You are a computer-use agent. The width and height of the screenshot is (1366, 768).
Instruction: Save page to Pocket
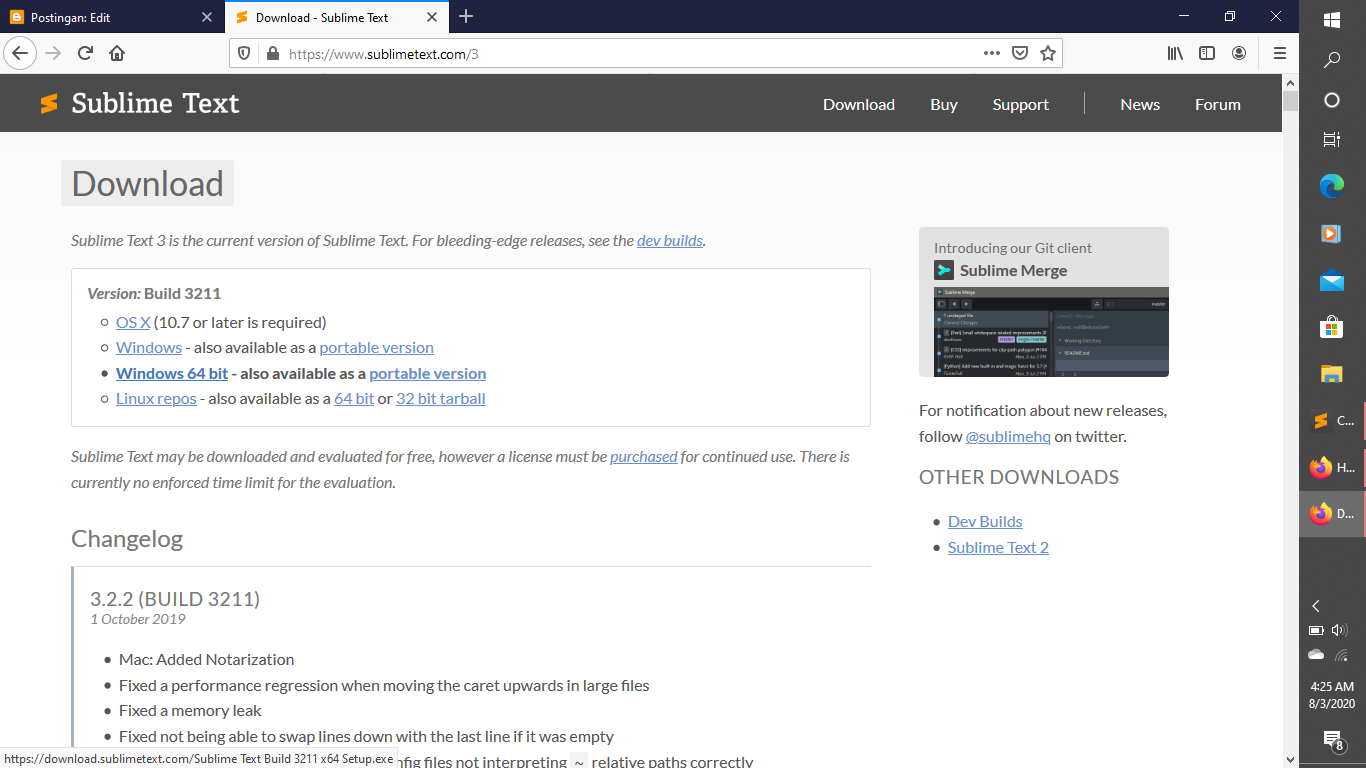(x=1020, y=53)
